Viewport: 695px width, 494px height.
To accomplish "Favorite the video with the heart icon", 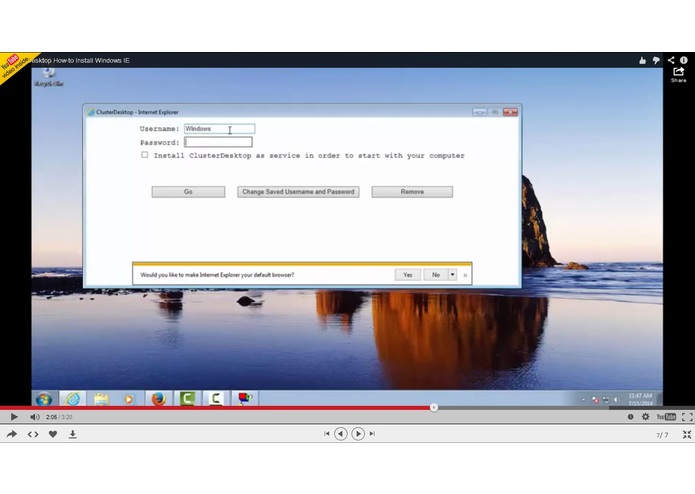I will [x=53, y=434].
